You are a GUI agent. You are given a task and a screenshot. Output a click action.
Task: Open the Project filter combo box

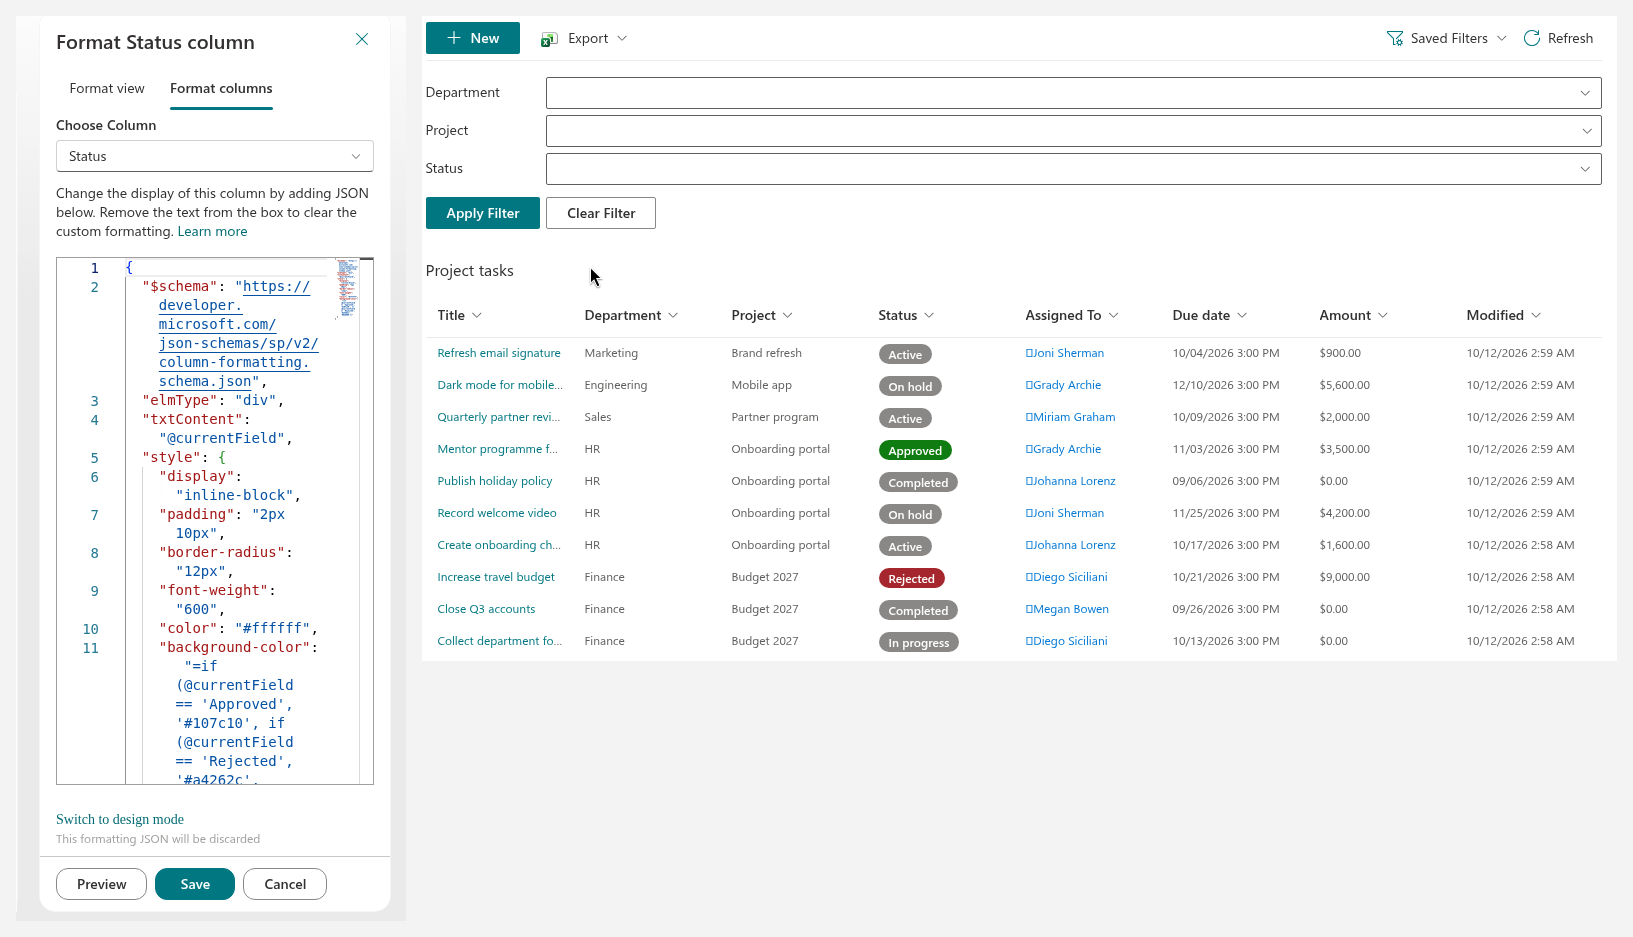coord(1074,131)
